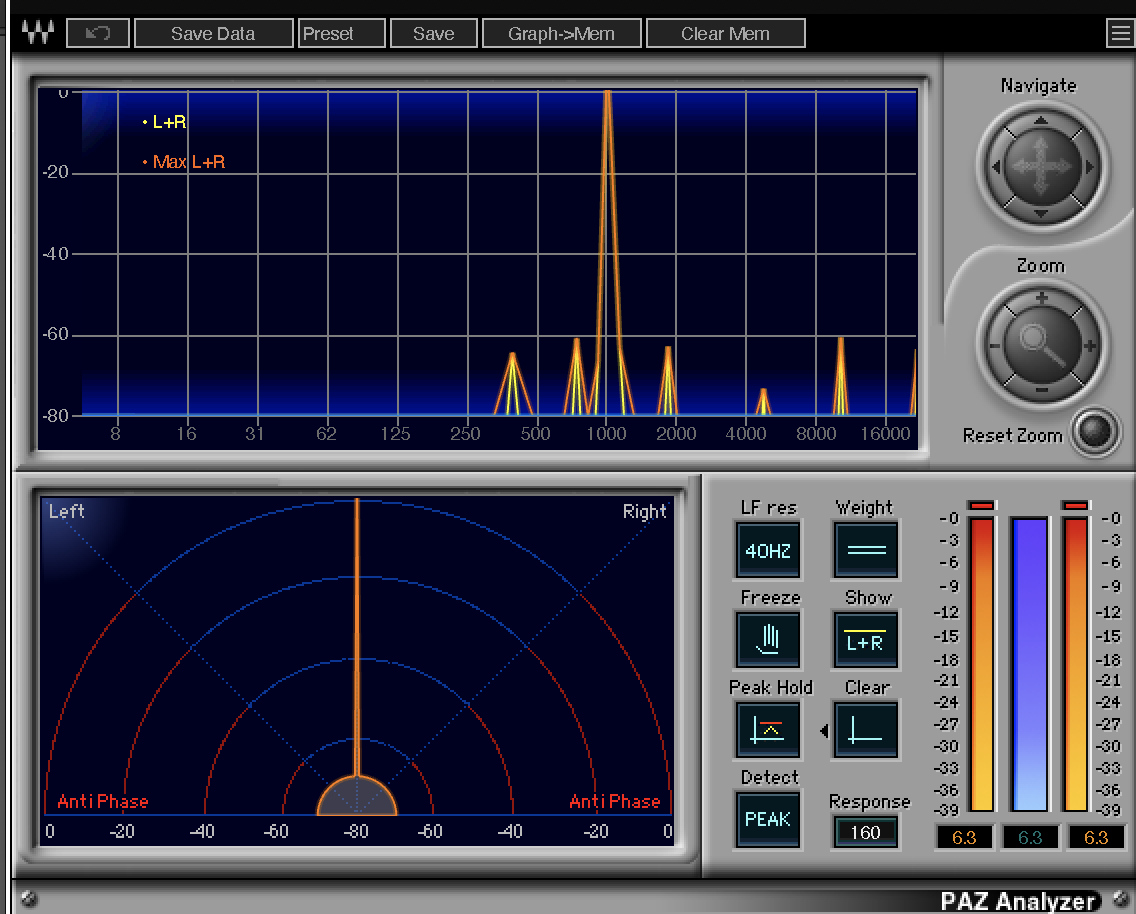Click the center meter 6.3 readout
Viewport: 1136px width, 914px height.
(x=1030, y=837)
